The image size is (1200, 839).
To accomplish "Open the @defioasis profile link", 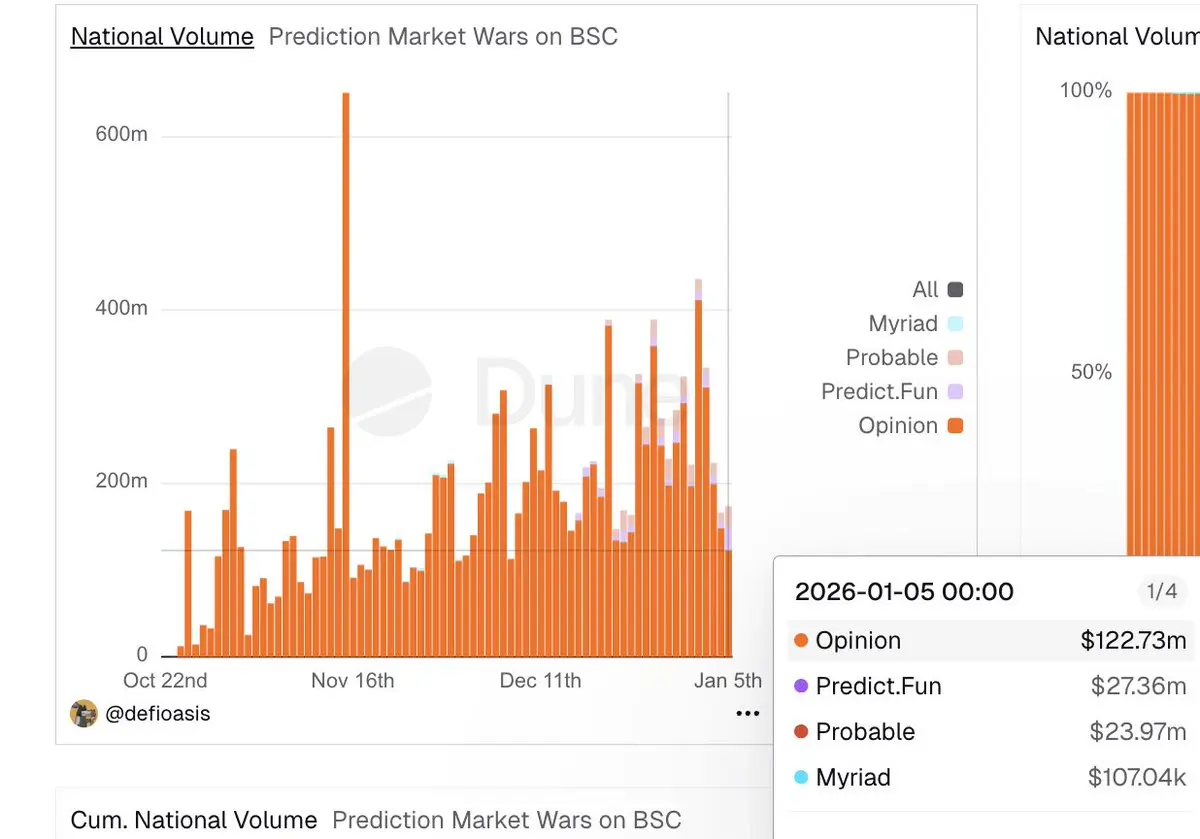I will coord(156,713).
